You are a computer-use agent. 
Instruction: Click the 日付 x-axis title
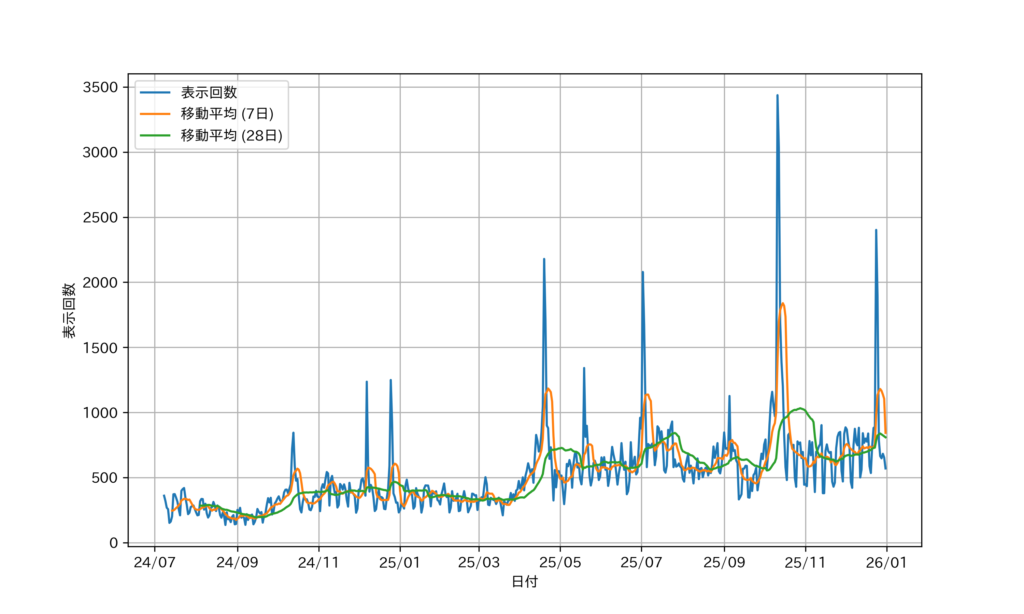(524, 581)
